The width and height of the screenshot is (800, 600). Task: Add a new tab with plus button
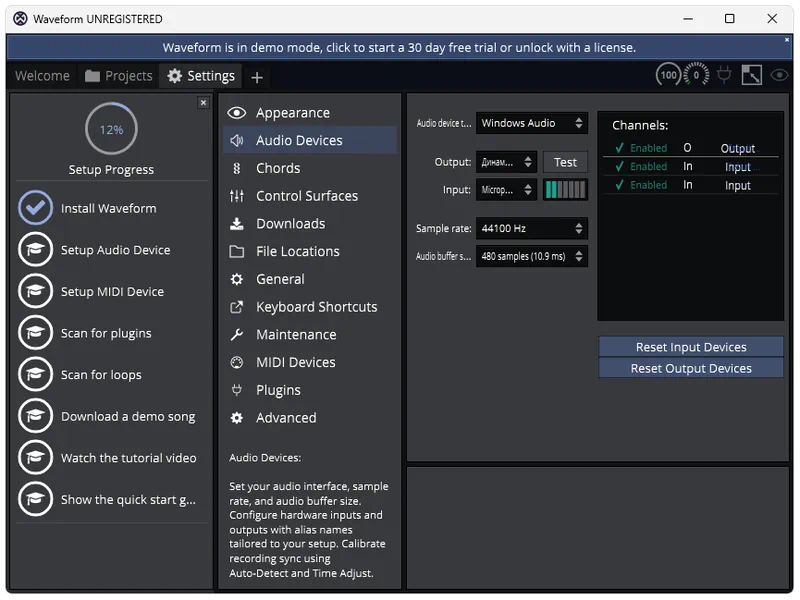point(257,78)
